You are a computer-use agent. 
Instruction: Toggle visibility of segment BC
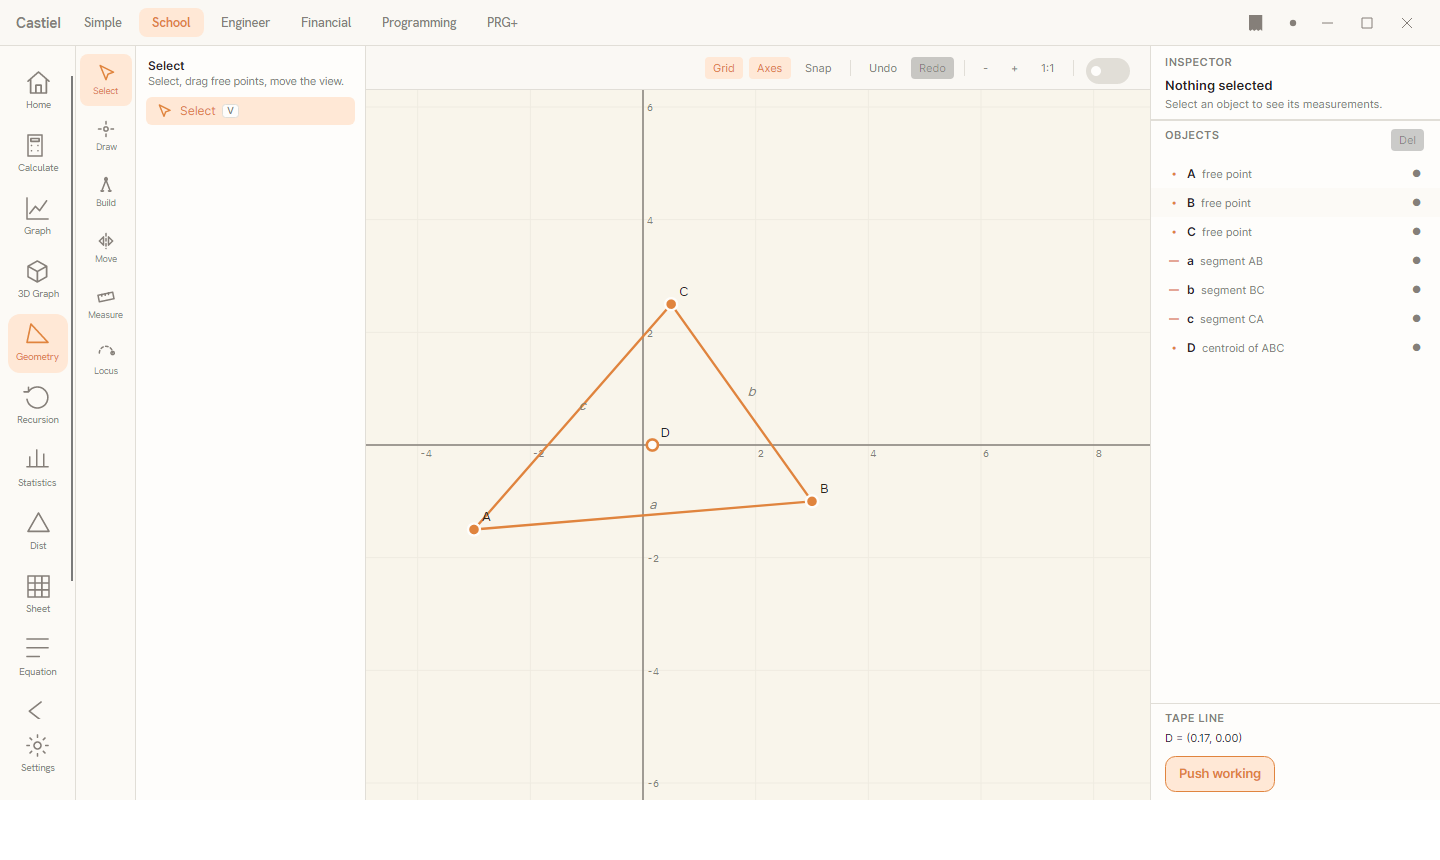click(x=1416, y=290)
